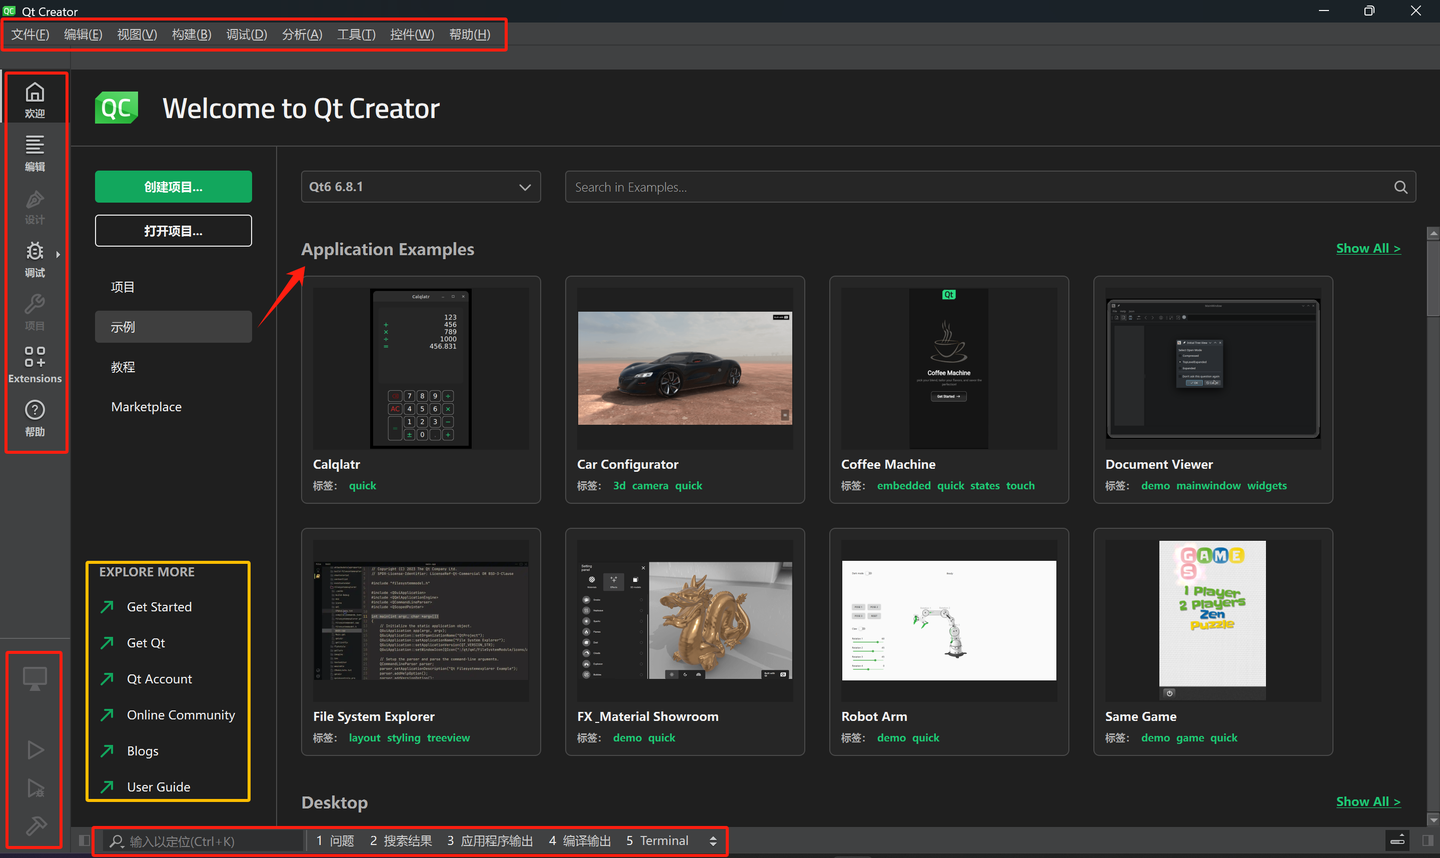Toggle the bottom output pane button

pyautogui.click(x=1398, y=841)
